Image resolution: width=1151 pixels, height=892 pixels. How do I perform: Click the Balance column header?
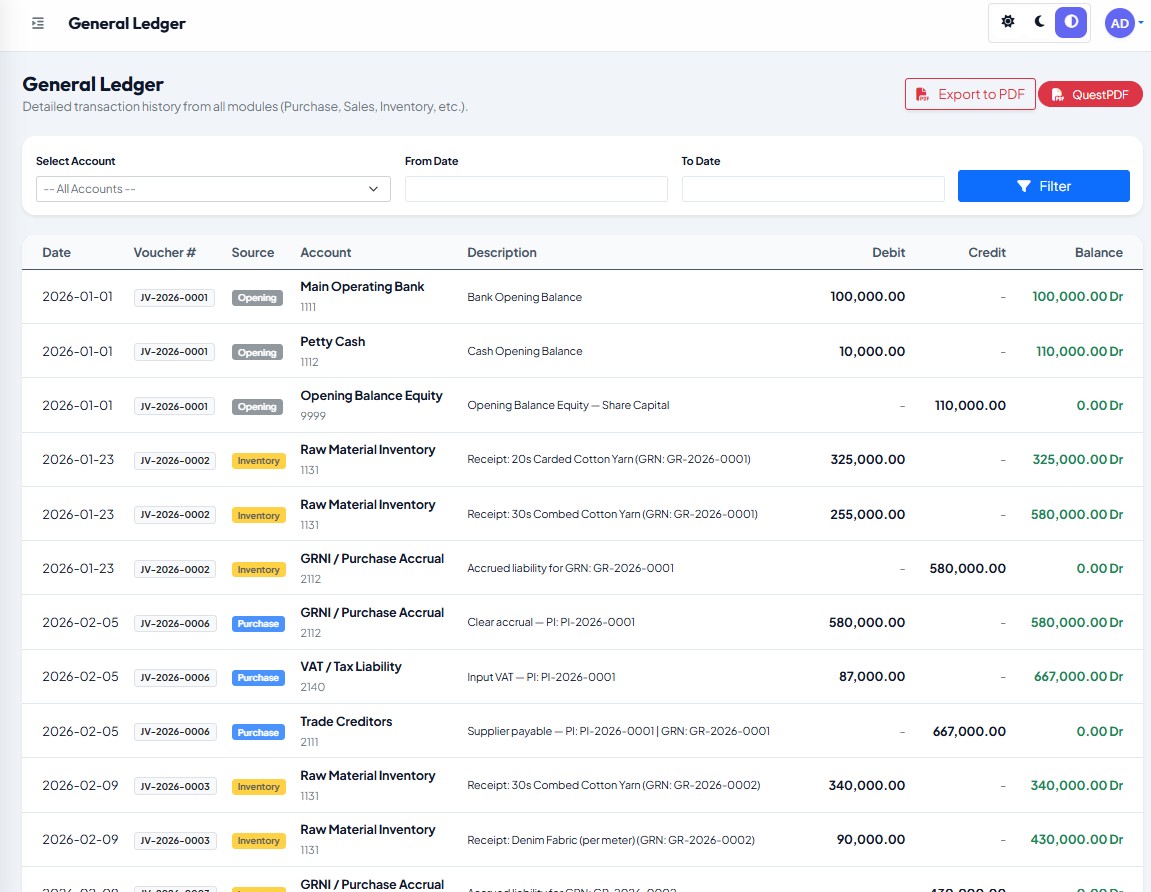(1098, 253)
